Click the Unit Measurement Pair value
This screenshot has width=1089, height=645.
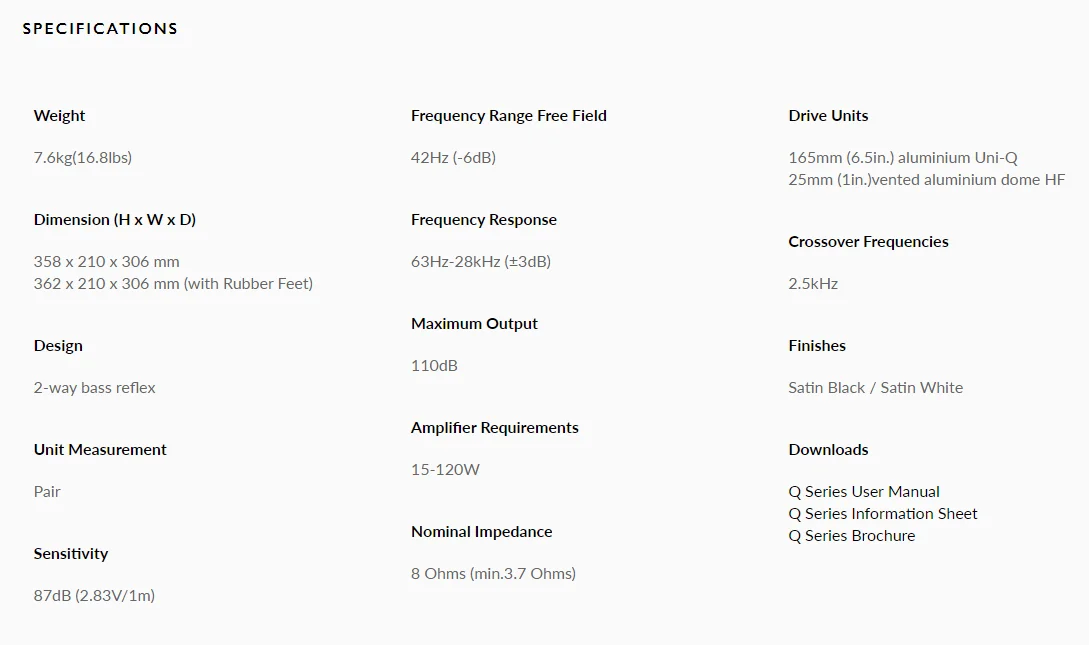47,492
